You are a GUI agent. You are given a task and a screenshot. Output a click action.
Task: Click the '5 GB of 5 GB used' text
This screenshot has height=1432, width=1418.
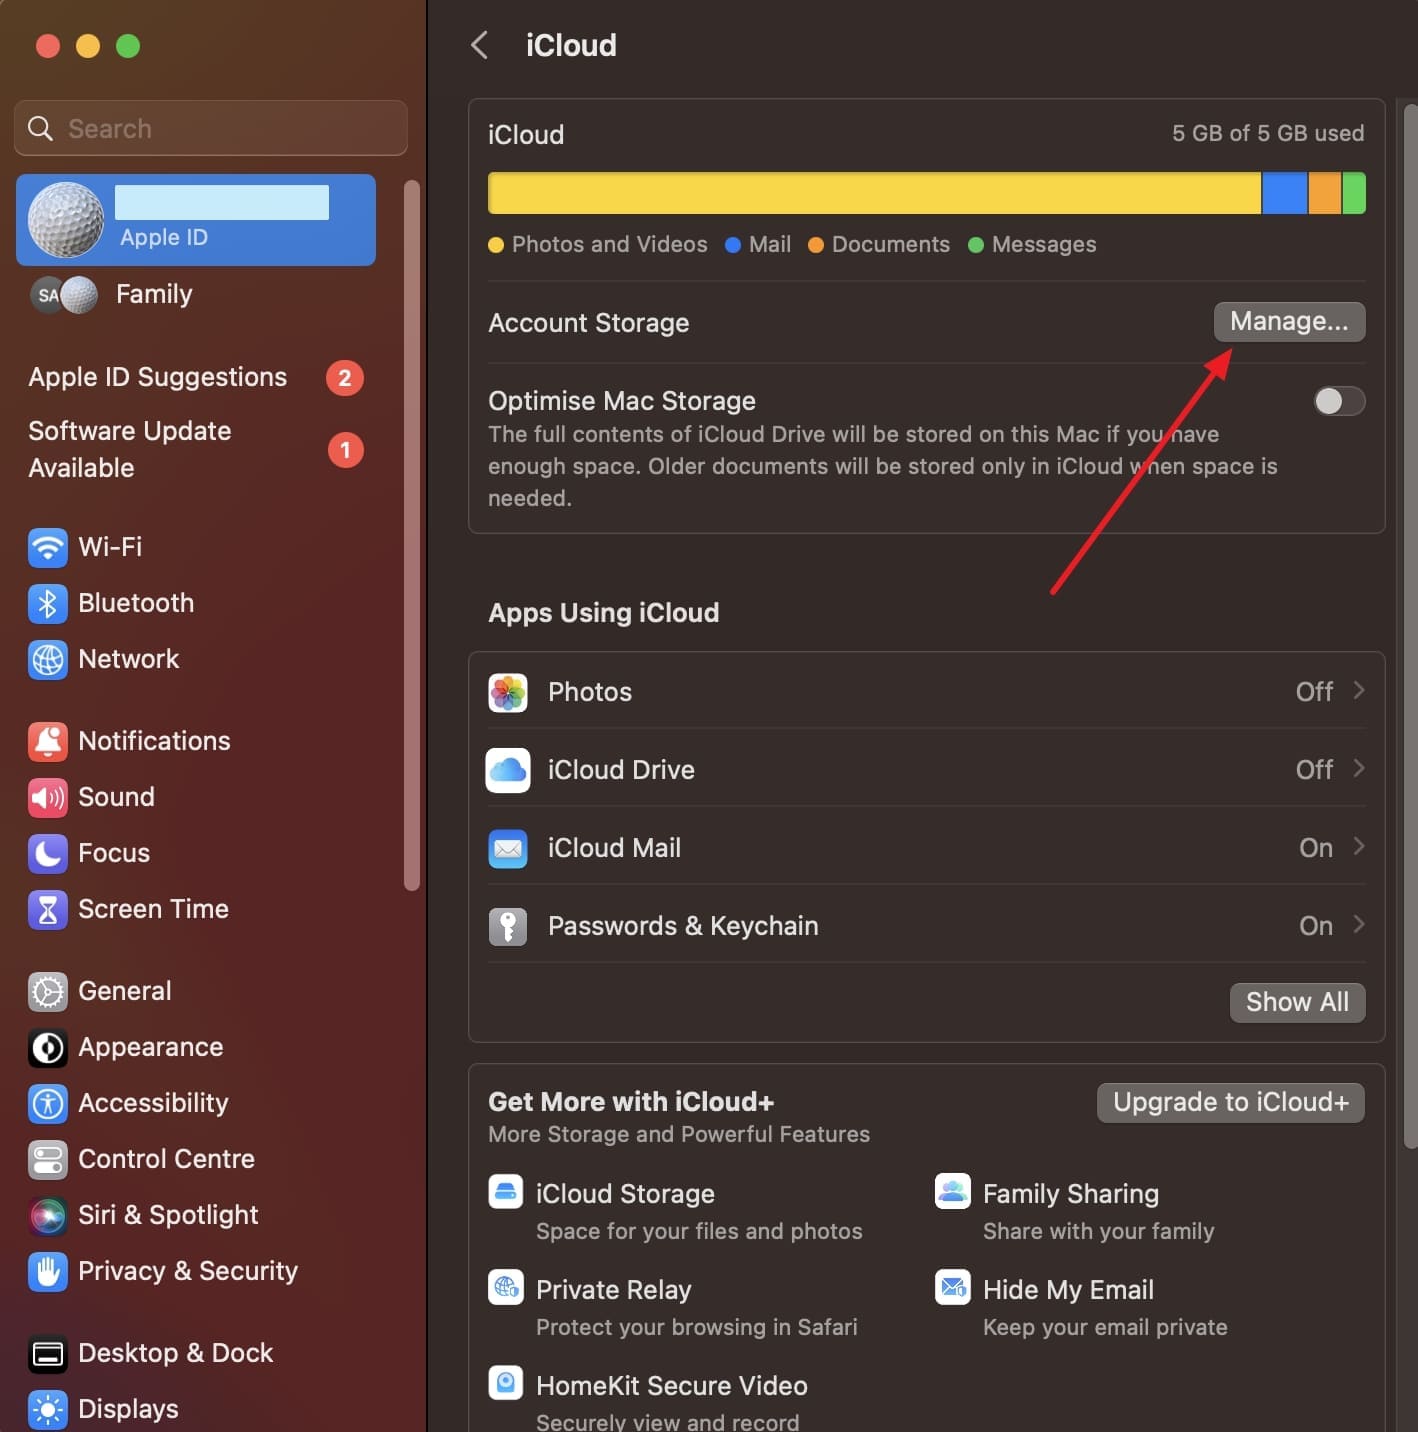coord(1268,133)
